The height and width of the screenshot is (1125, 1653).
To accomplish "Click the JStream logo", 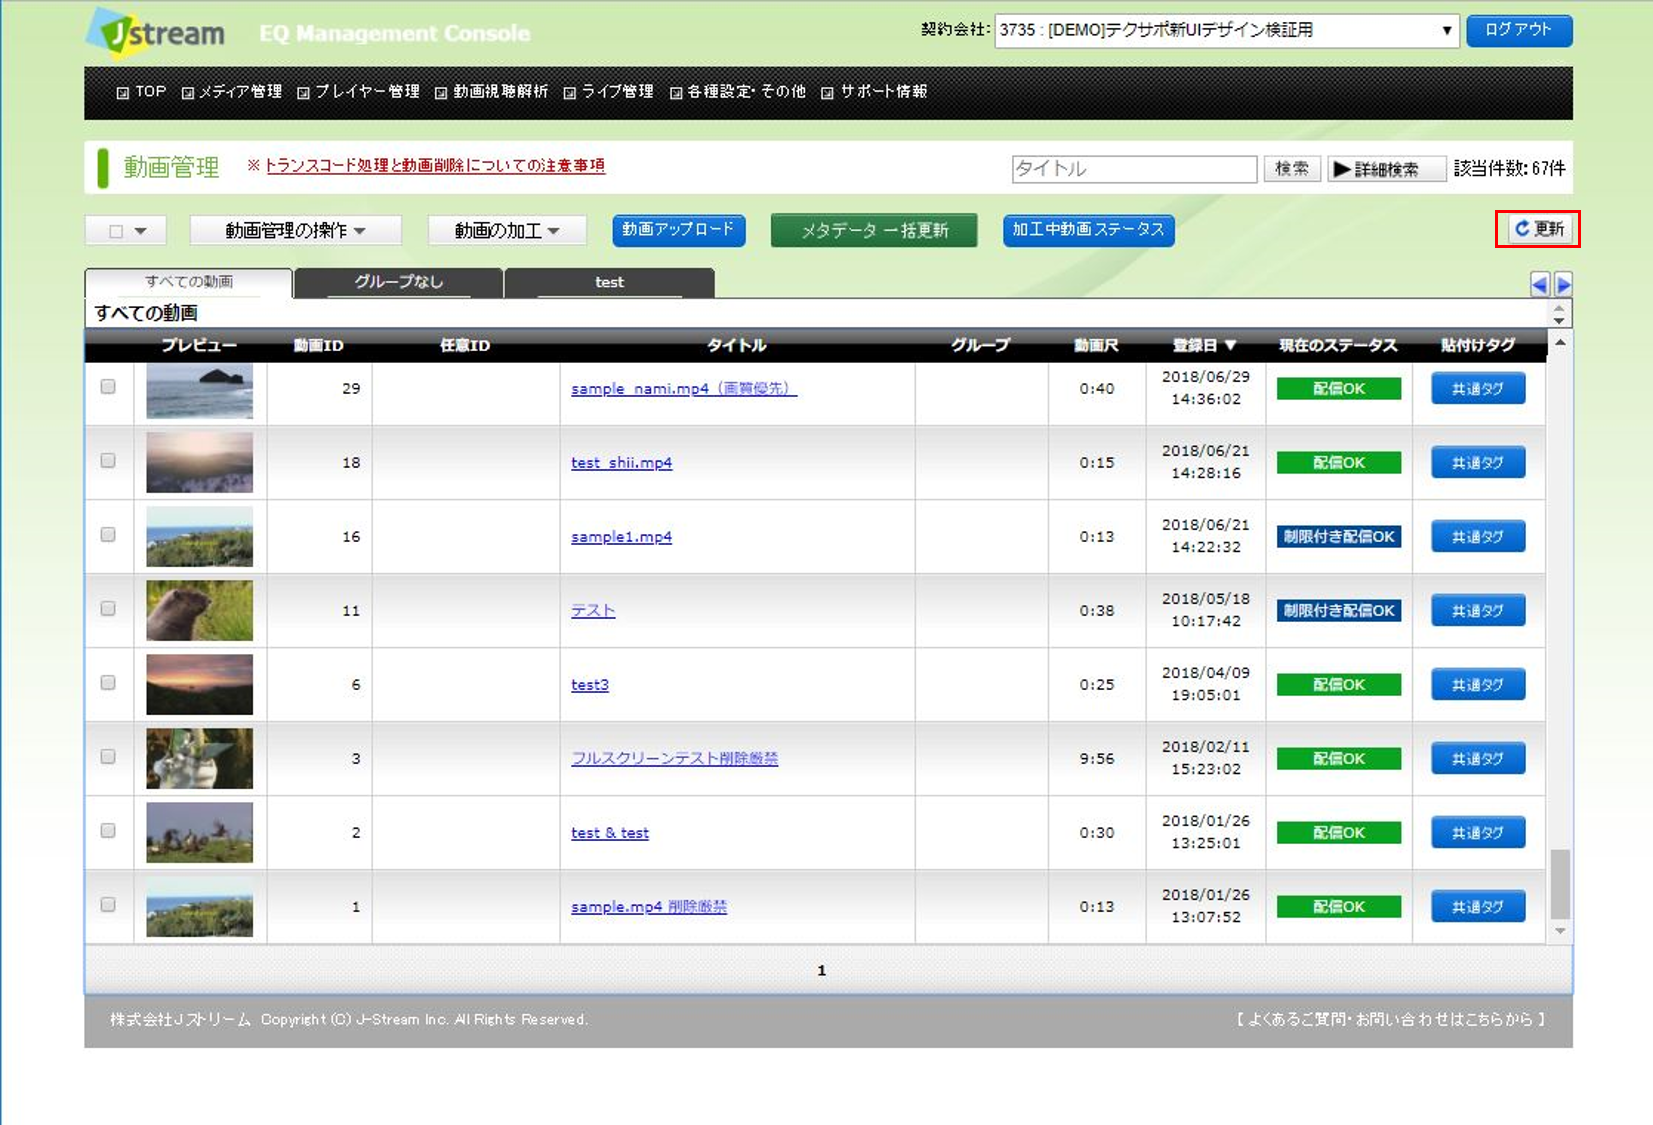I will pyautogui.click(x=156, y=33).
